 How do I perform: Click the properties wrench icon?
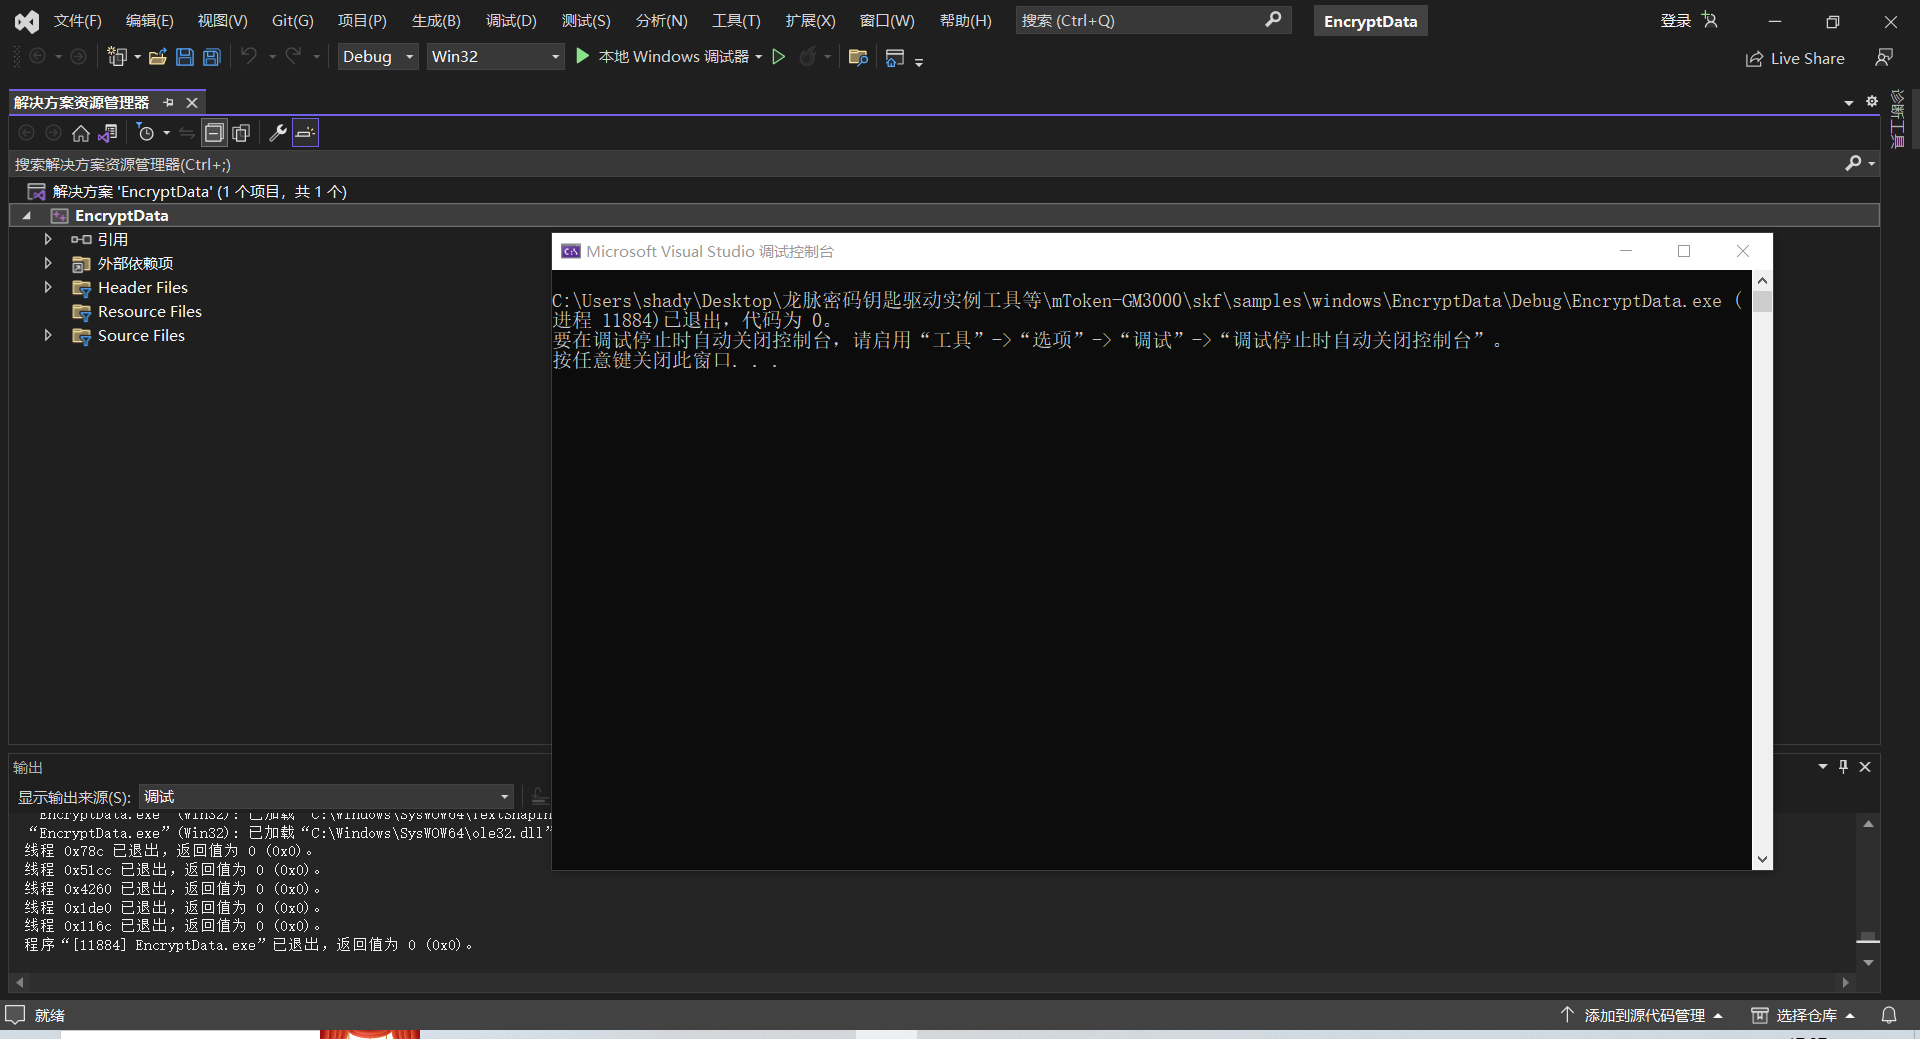pyautogui.click(x=278, y=133)
